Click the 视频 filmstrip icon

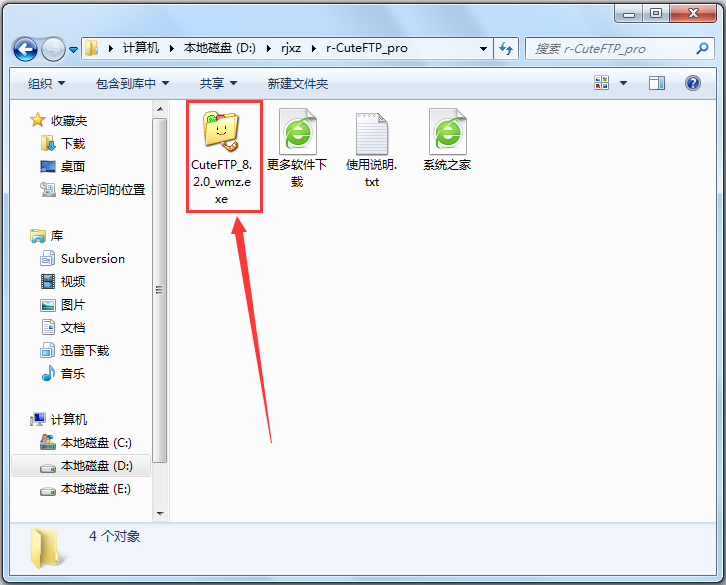[x=48, y=282]
